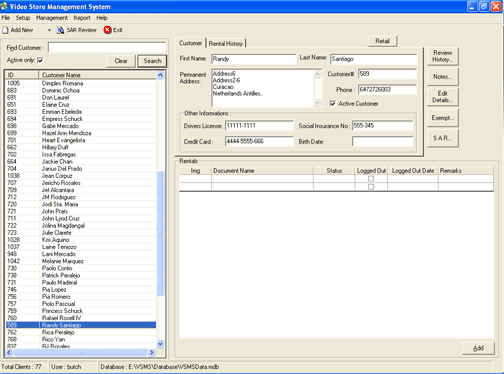Click the Customer Name column header
The height and width of the screenshot is (374, 504).
tap(97, 75)
